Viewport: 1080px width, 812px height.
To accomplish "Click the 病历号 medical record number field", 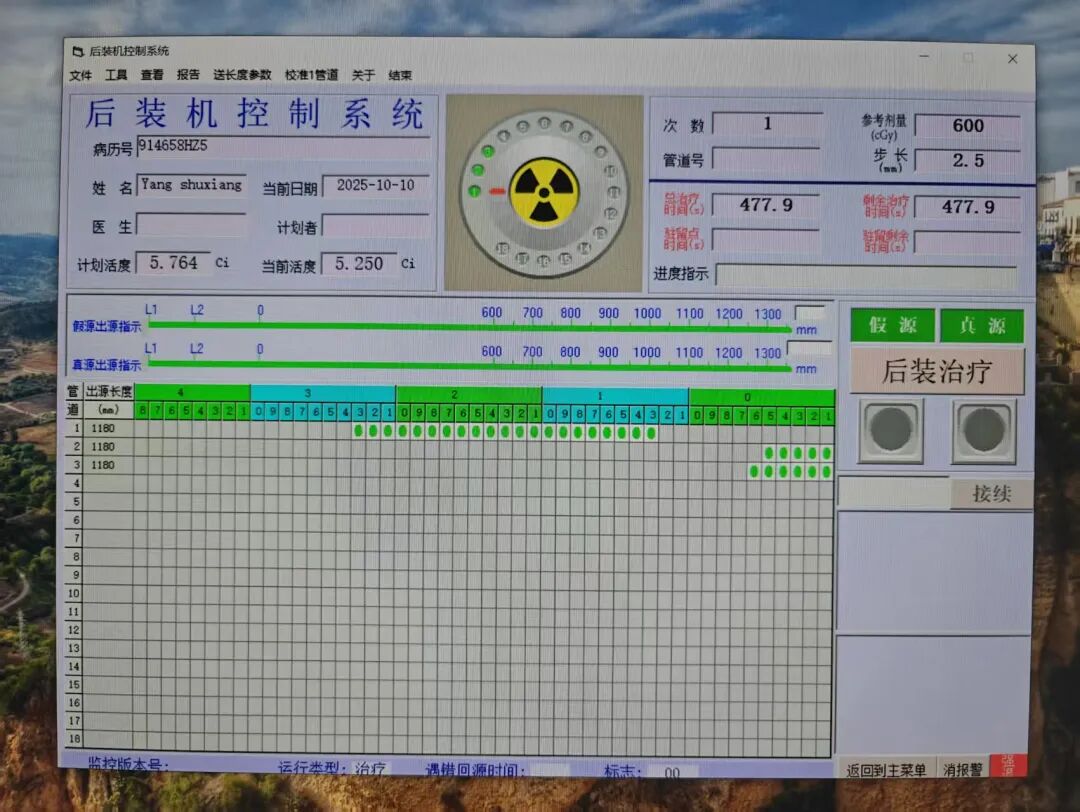I will tap(283, 146).
